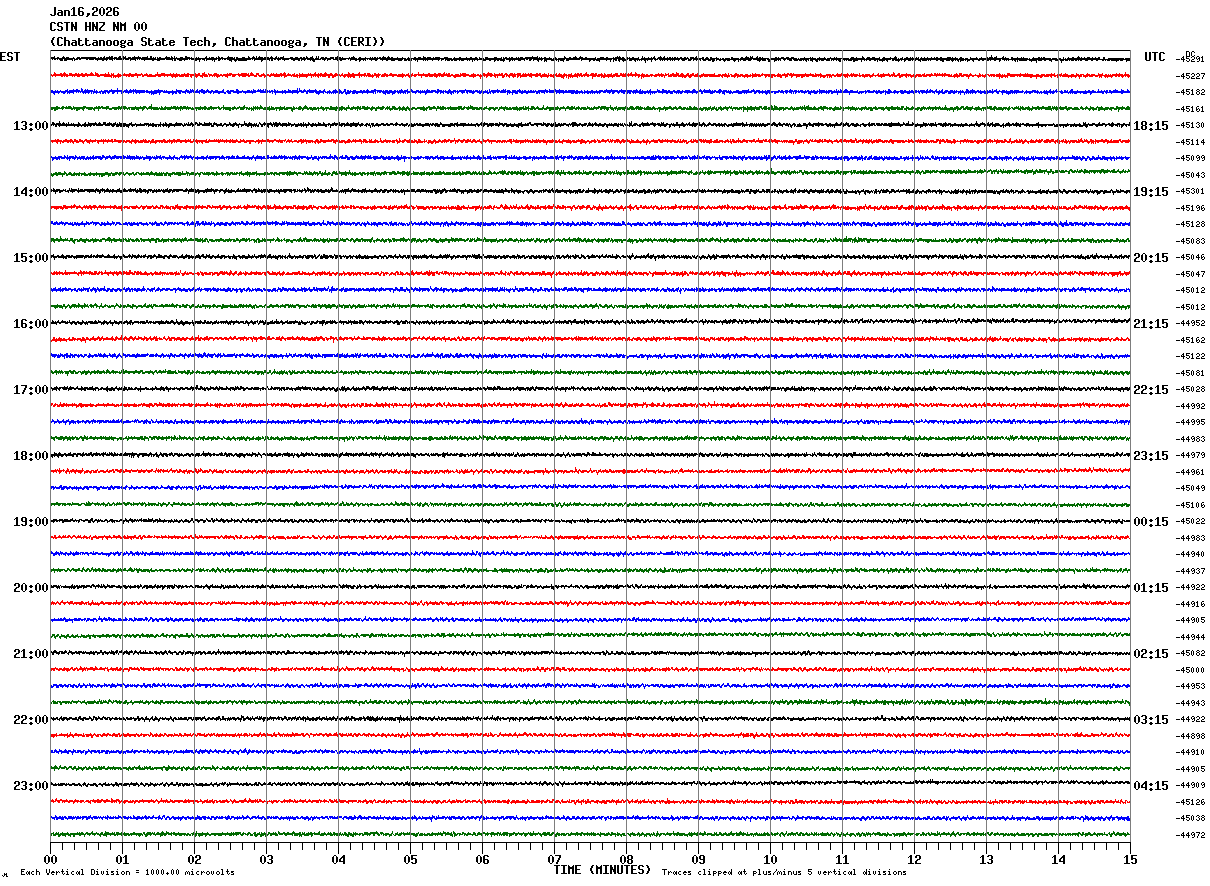Click the 19:15 UTC time label
Screen dimensions: 1210x886
tap(1151, 192)
